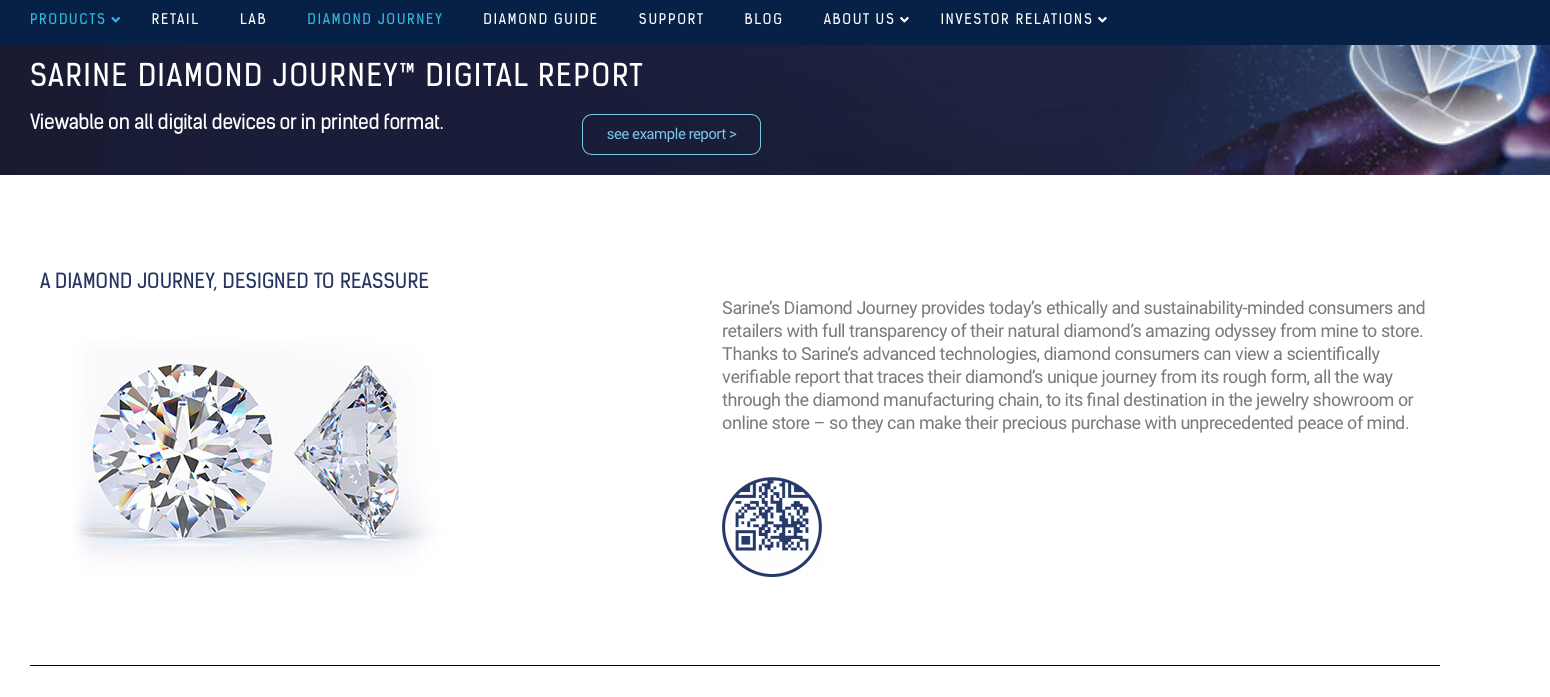Viewport: 1550px width, 697px height.
Task: Click the 'Sarine Diamond Journey™ Digital Report' title
Action: [x=337, y=76]
